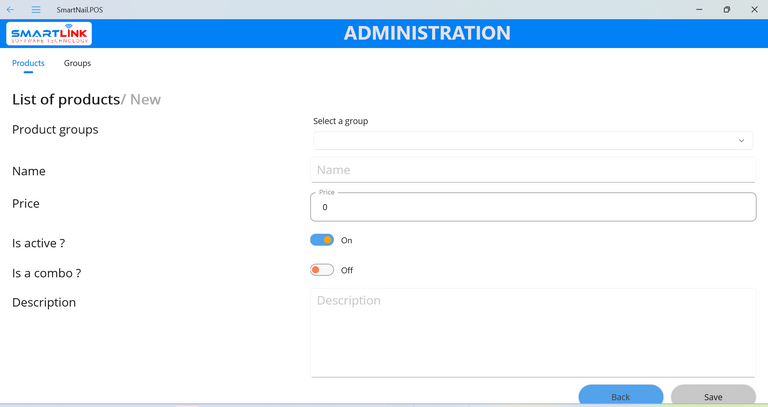Restore down the application window
The width and height of the screenshot is (768, 407).
tap(726, 9)
